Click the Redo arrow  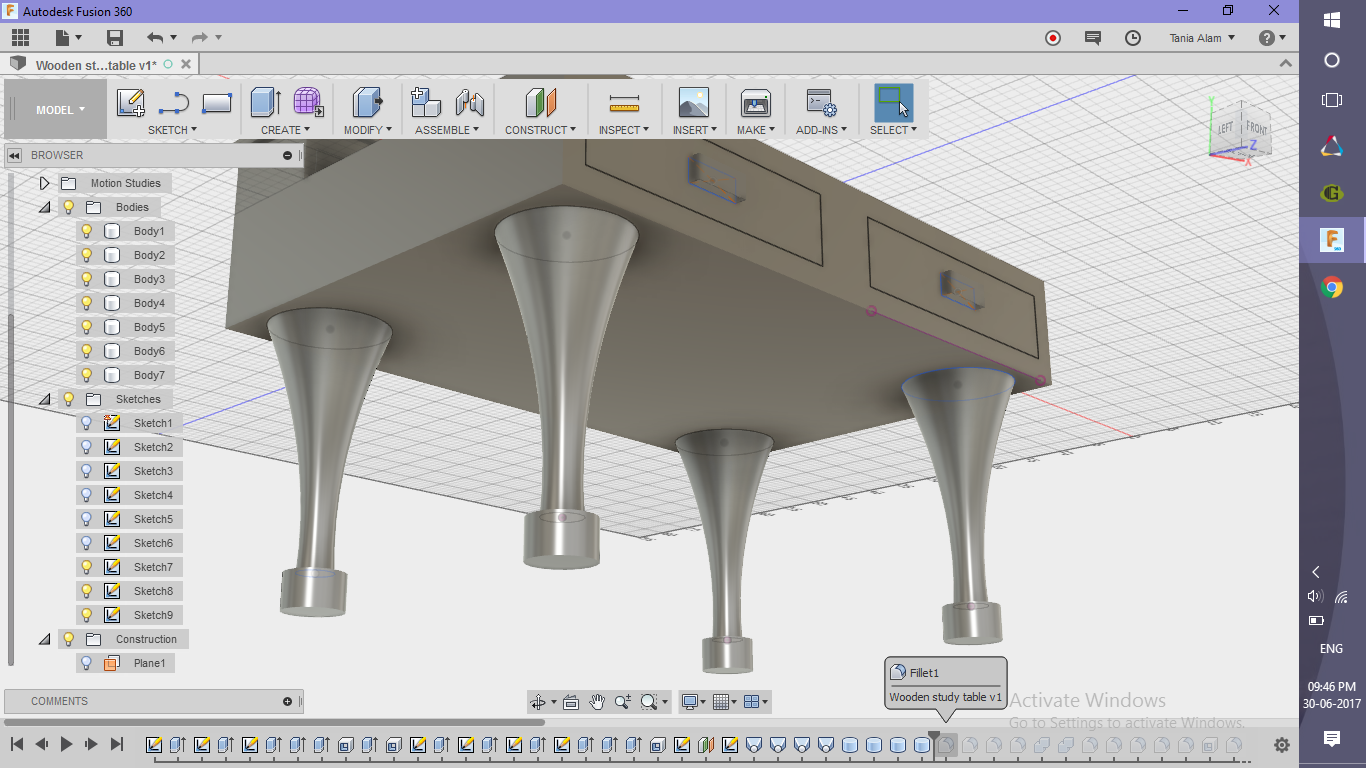pos(199,38)
